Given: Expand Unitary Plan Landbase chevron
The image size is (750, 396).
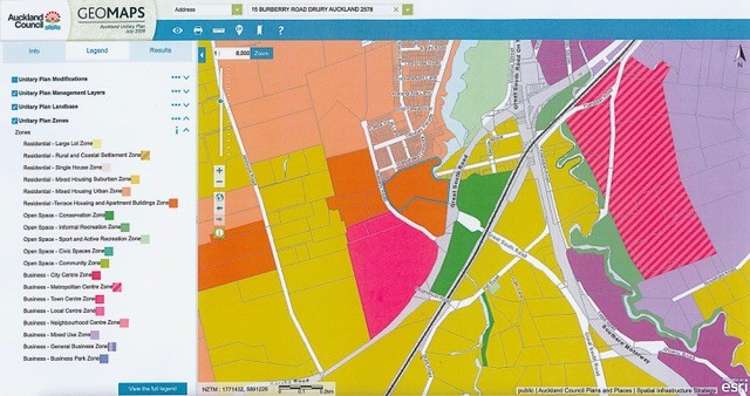Looking at the screenshot, I should tap(187, 105).
